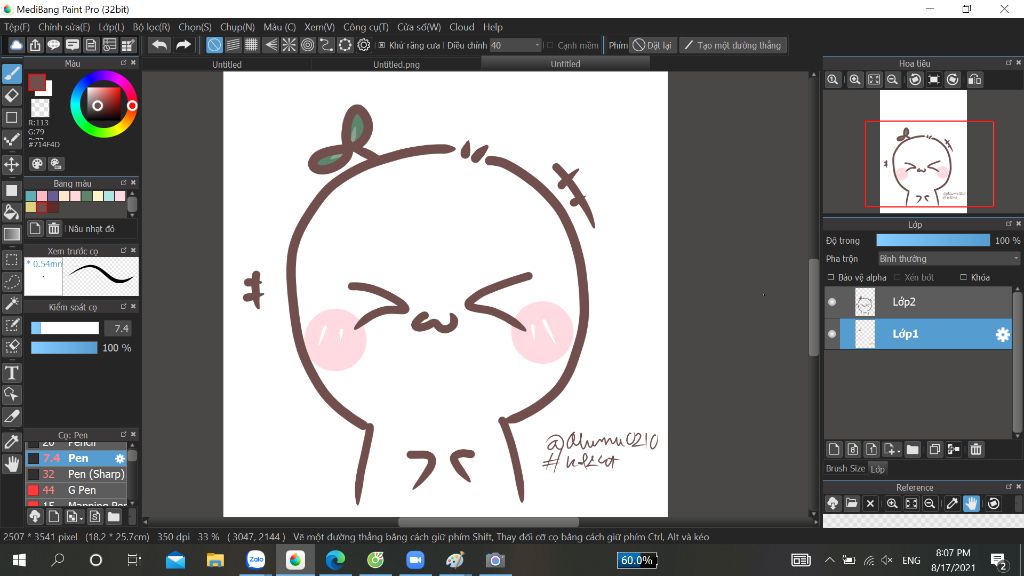Switch to the Lớp tab beside Brush Size
Screen dimensions: 1024x576
[x=877, y=469]
